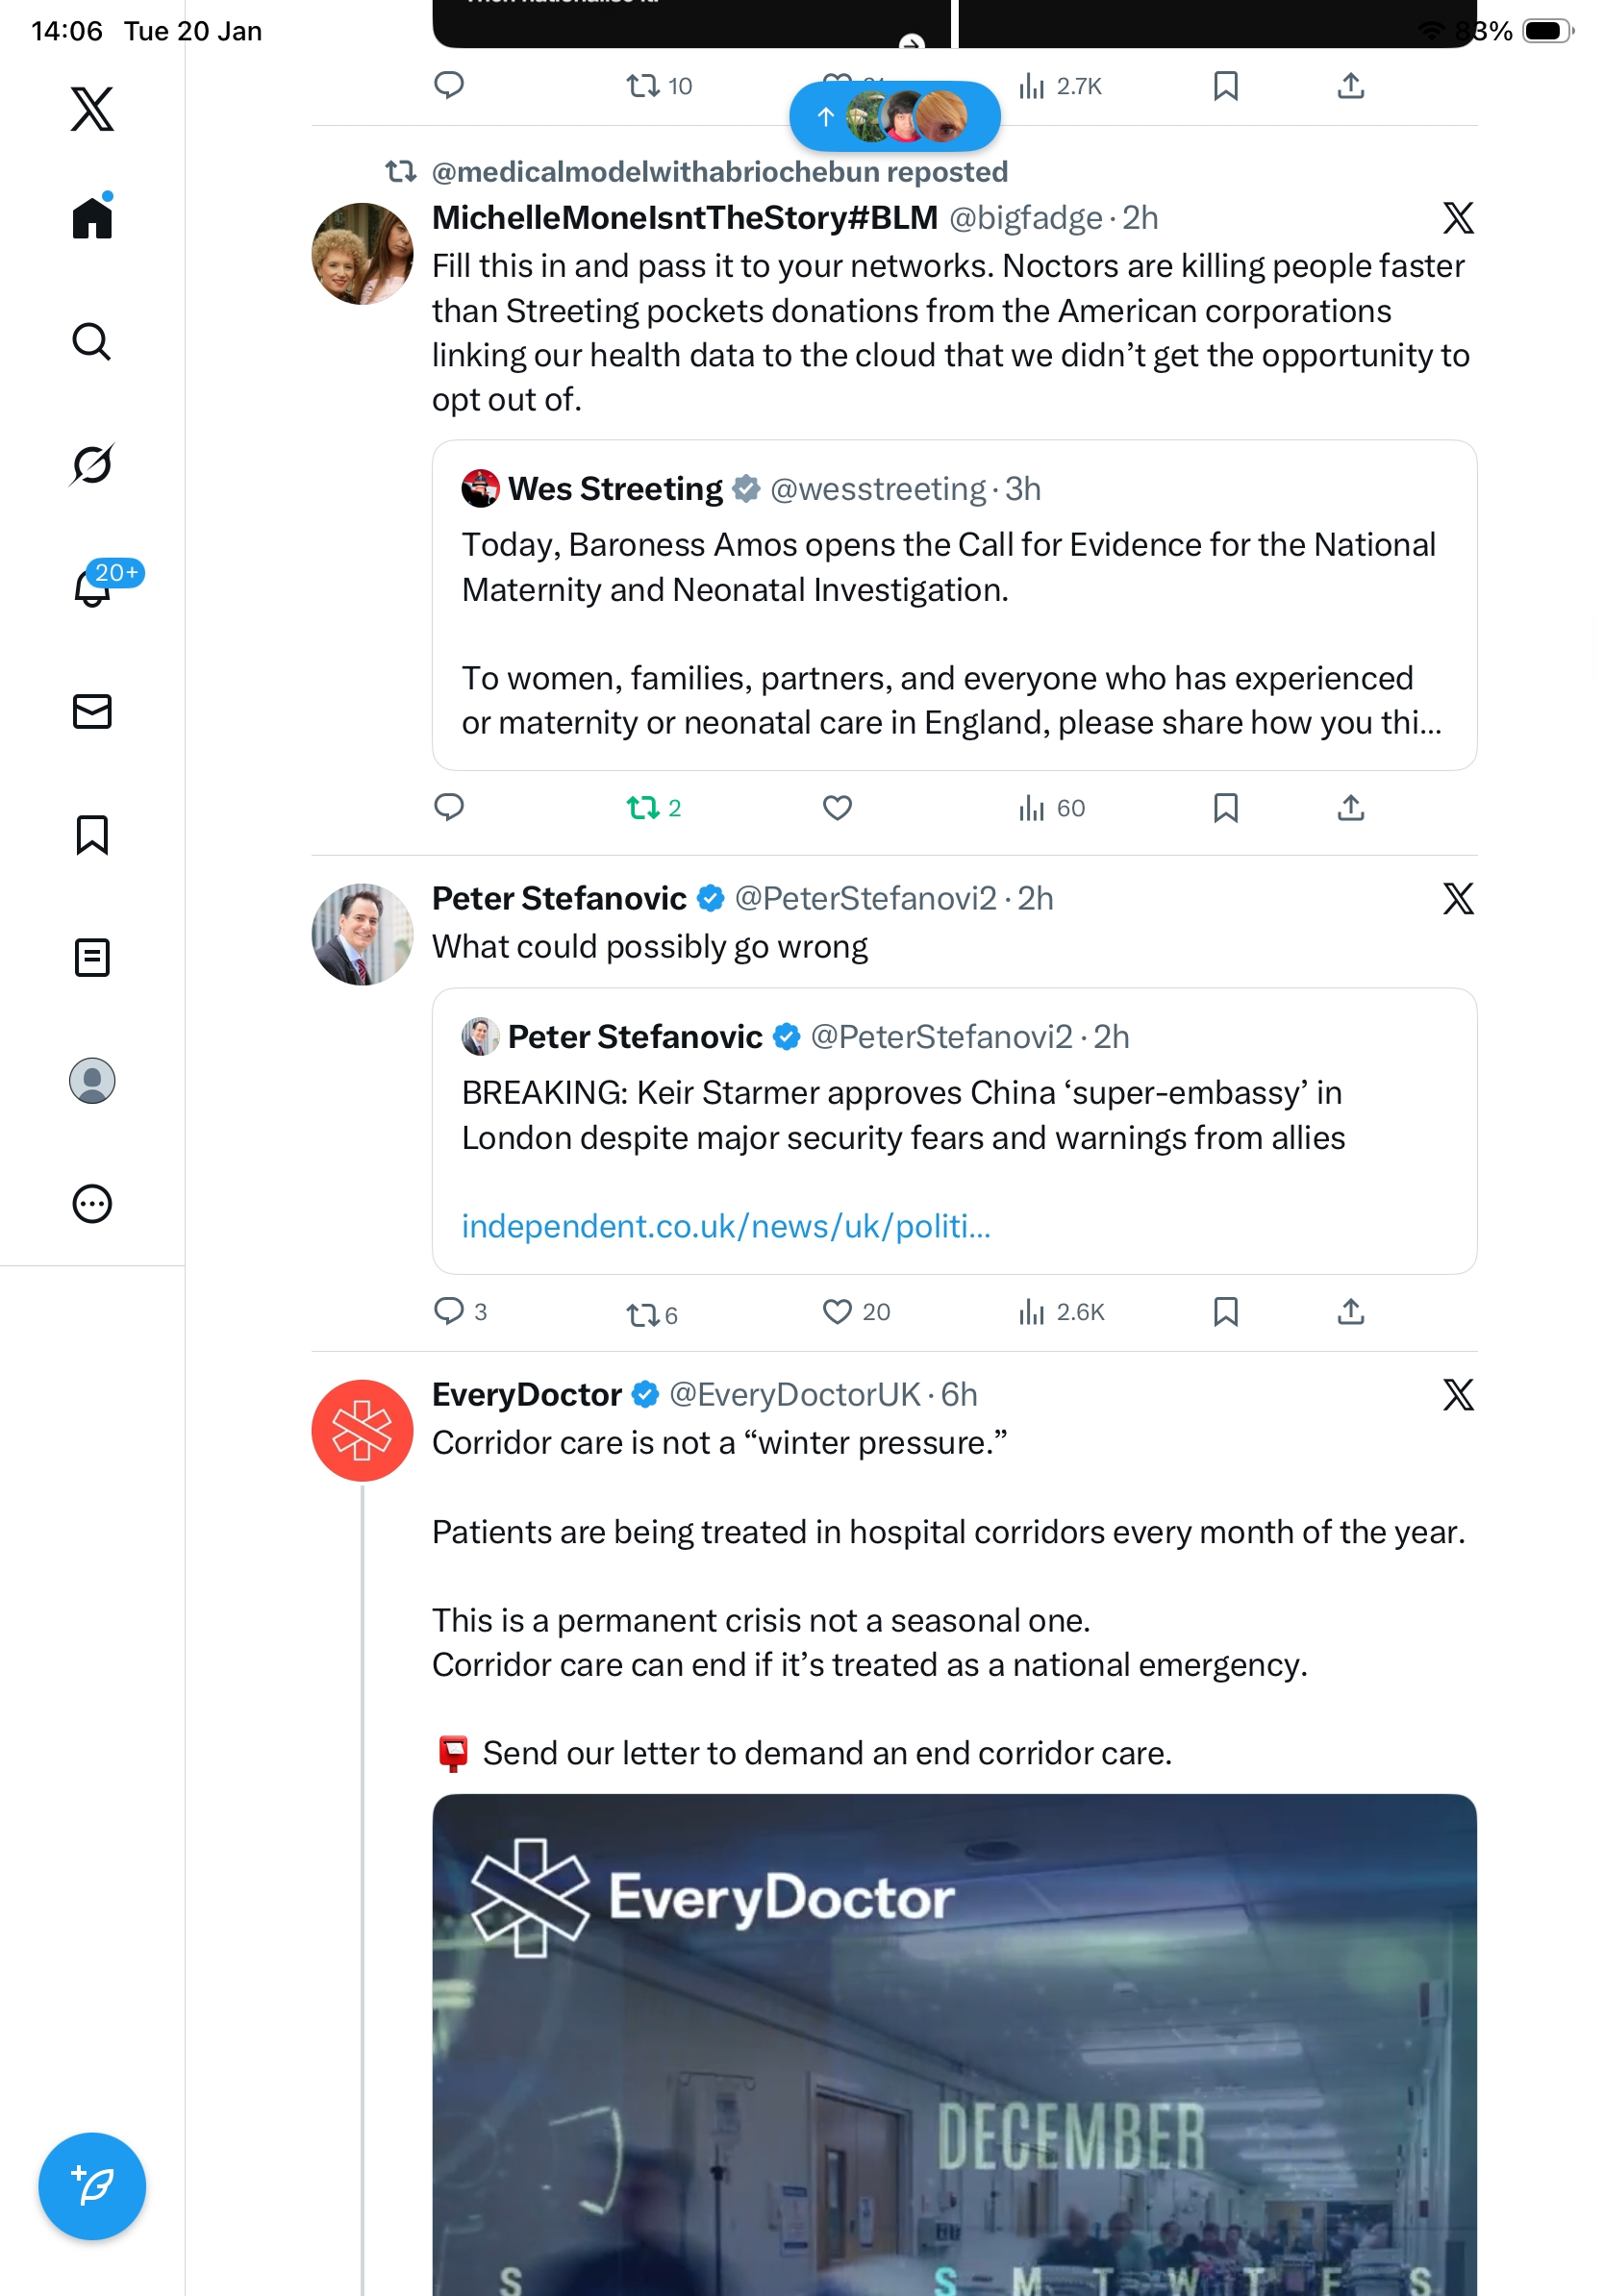Share Peter Stefanovic's tweet
This screenshot has width=1604, height=2296.
(1350, 1311)
